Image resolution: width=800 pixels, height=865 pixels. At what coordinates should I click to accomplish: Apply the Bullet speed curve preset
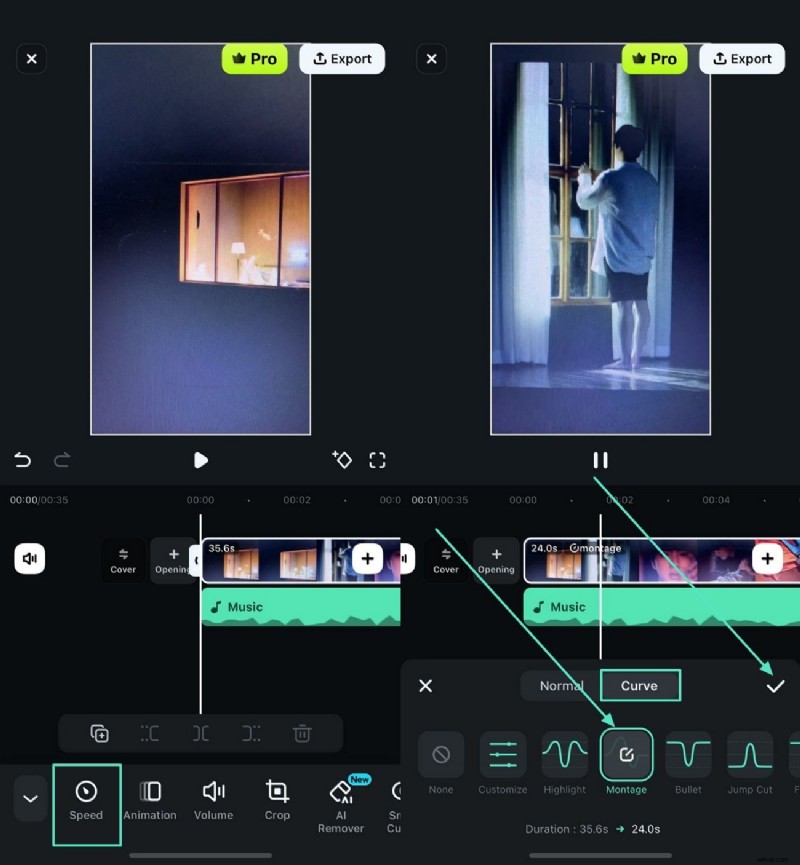[688, 755]
